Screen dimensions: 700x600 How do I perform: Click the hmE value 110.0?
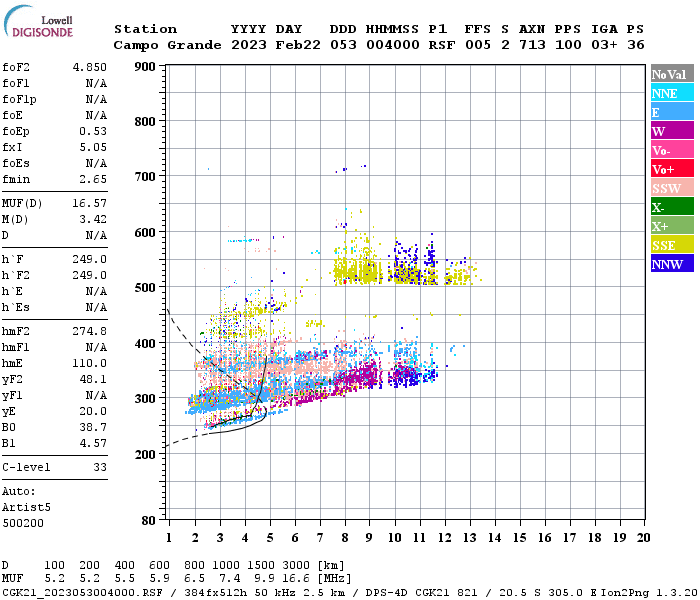click(90, 363)
